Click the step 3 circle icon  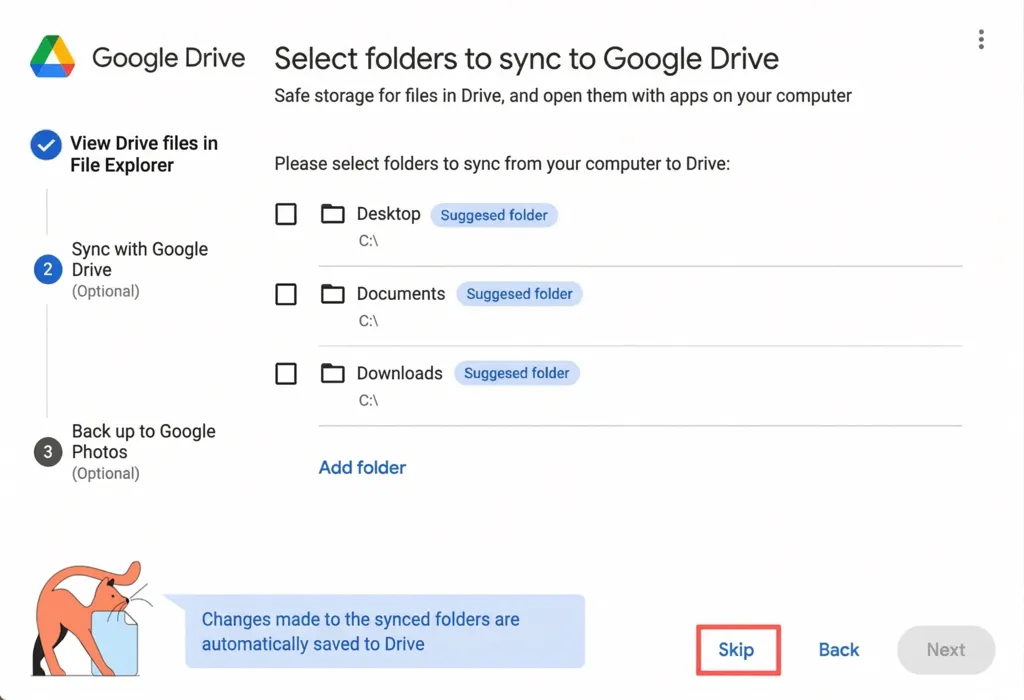(x=47, y=452)
